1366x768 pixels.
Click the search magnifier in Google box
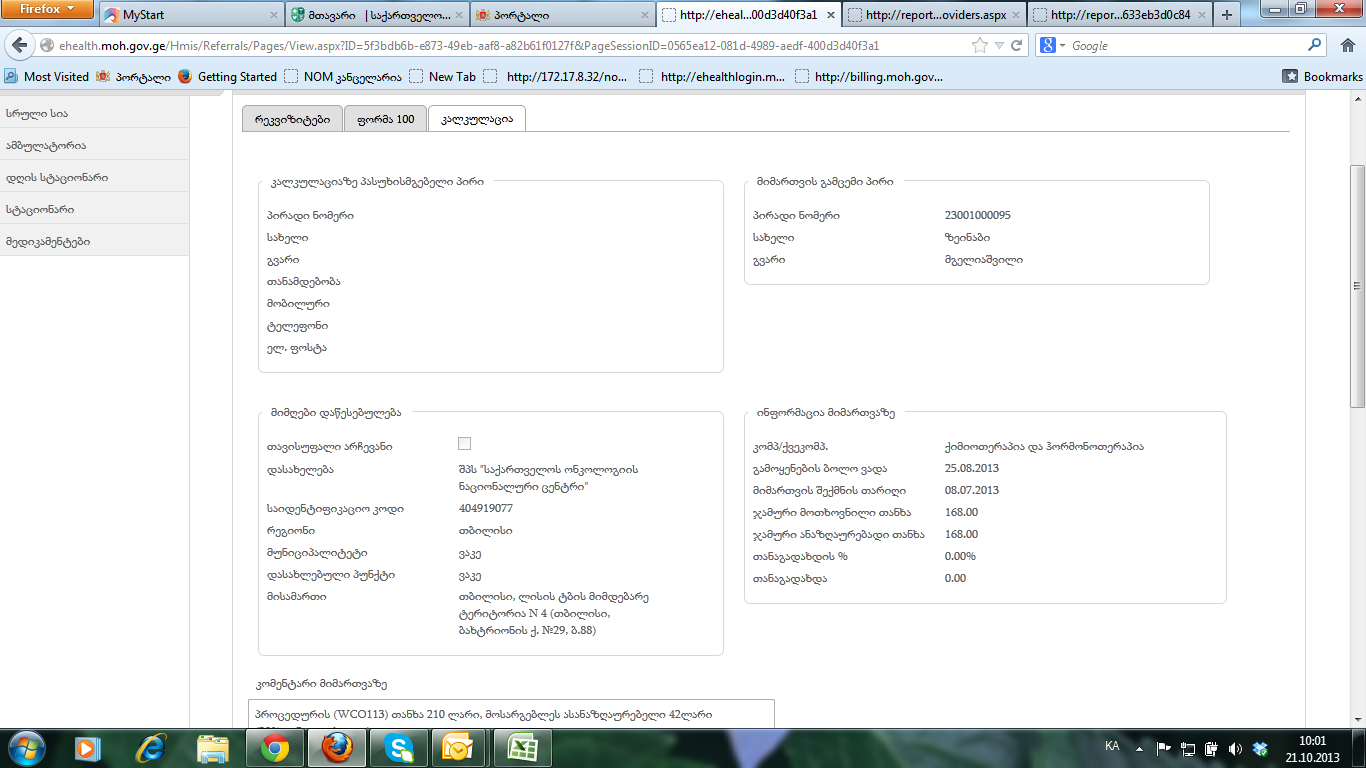[x=1315, y=46]
